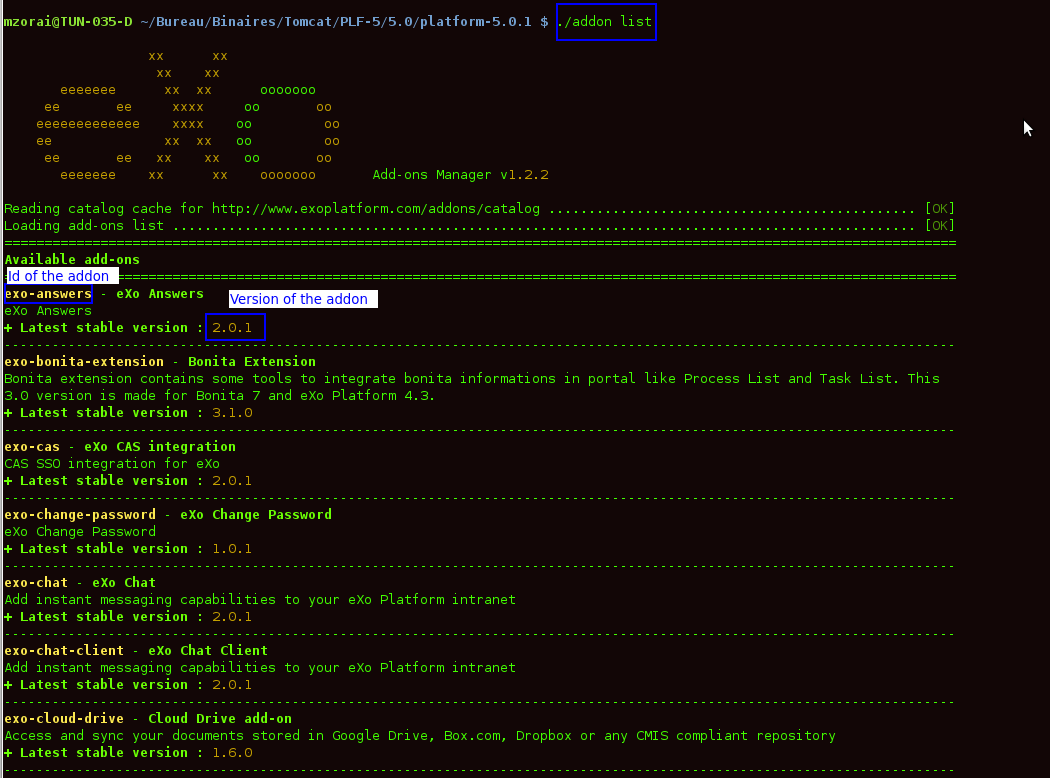This screenshot has width=1050, height=778.
Task: Click the 'eXo CAS integration' title
Action: (159, 447)
